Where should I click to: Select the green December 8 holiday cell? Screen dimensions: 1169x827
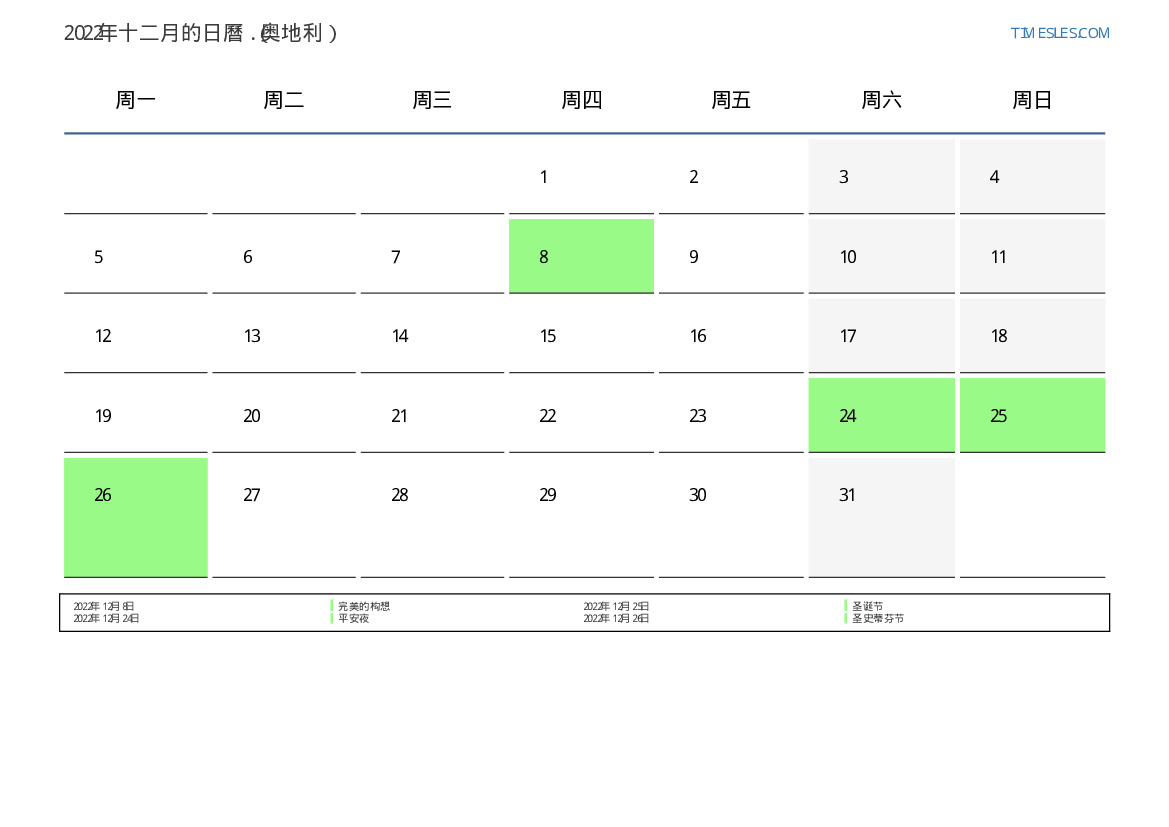pyautogui.click(x=581, y=256)
